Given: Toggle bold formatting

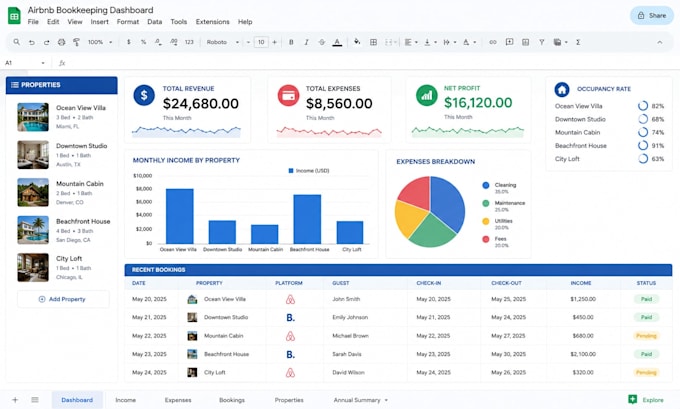Looking at the screenshot, I should coord(291,42).
